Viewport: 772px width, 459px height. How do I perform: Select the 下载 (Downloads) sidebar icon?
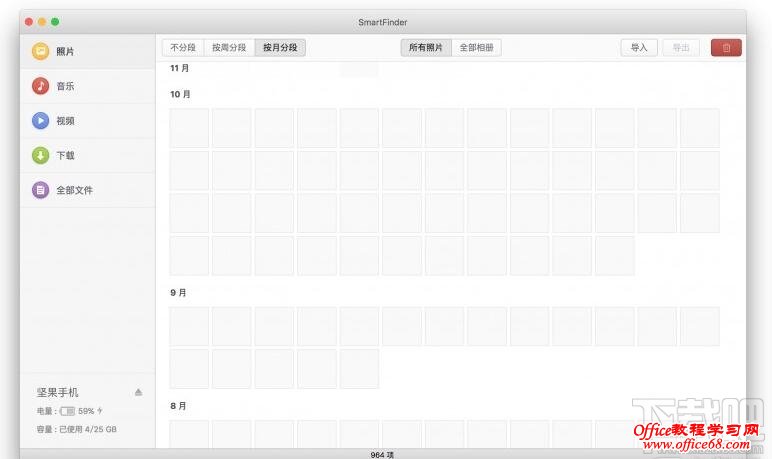tap(40, 155)
